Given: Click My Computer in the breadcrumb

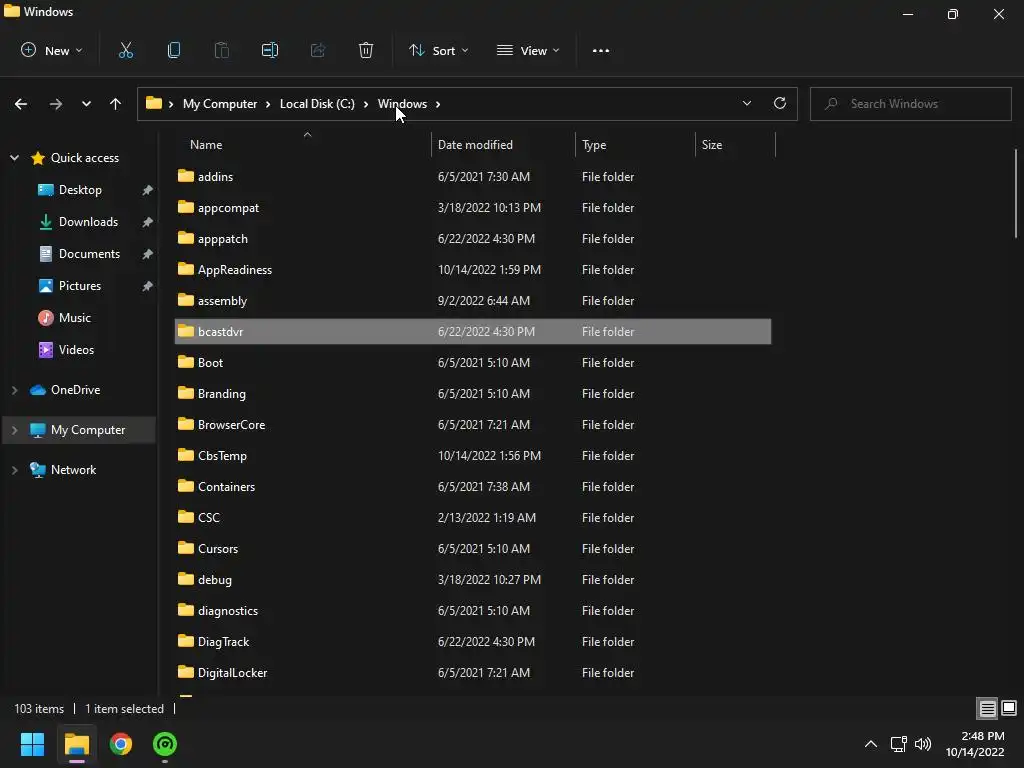Looking at the screenshot, I should point(219,104).
